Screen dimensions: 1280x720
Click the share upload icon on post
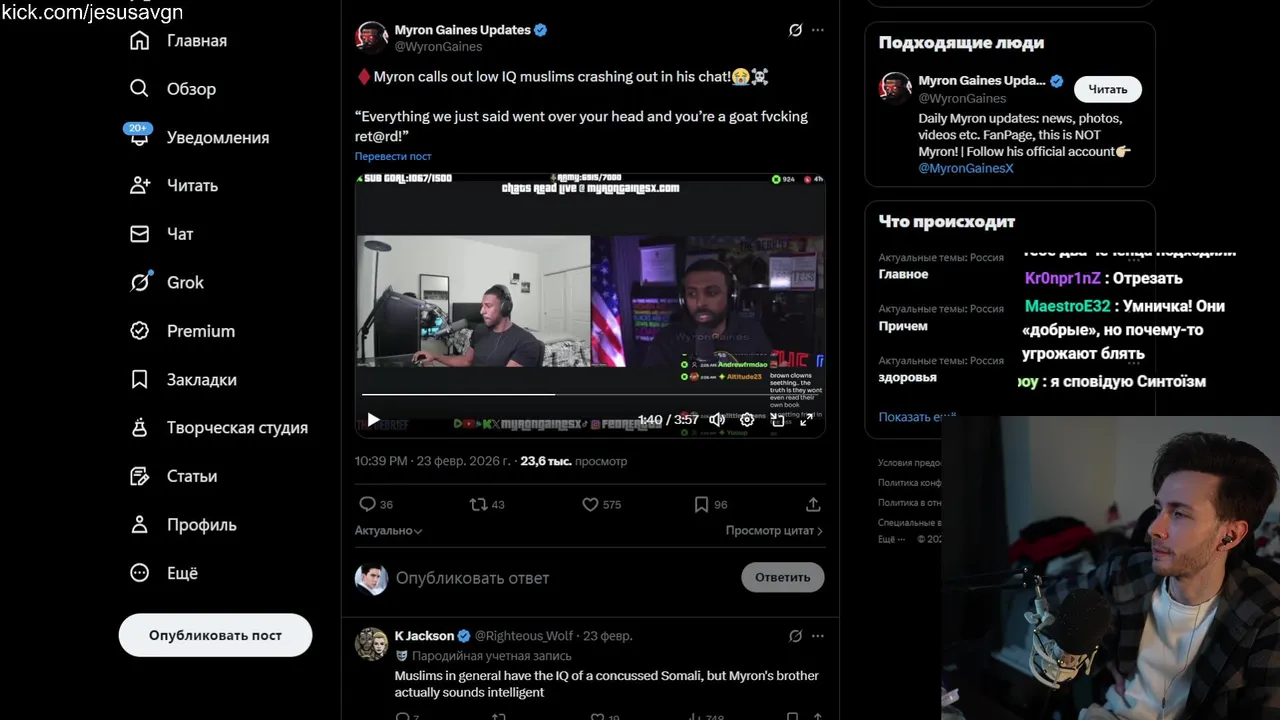(813, 504)
